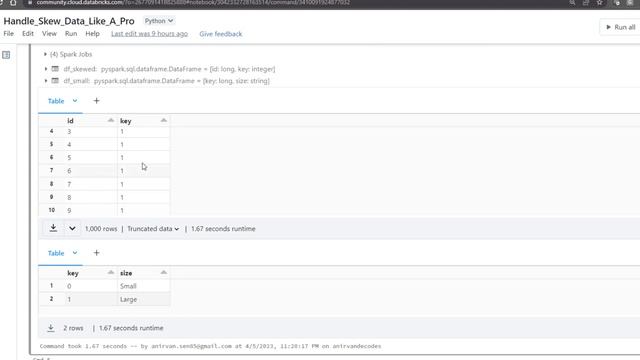
Task: Open the Edit menu
Action: tap(28, 34)
